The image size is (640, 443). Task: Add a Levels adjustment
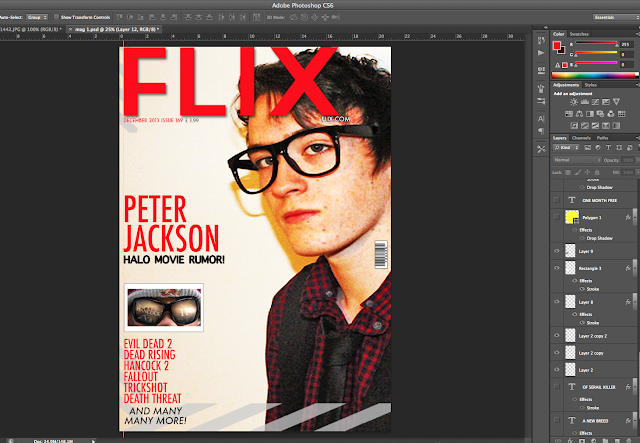point(584,102)
